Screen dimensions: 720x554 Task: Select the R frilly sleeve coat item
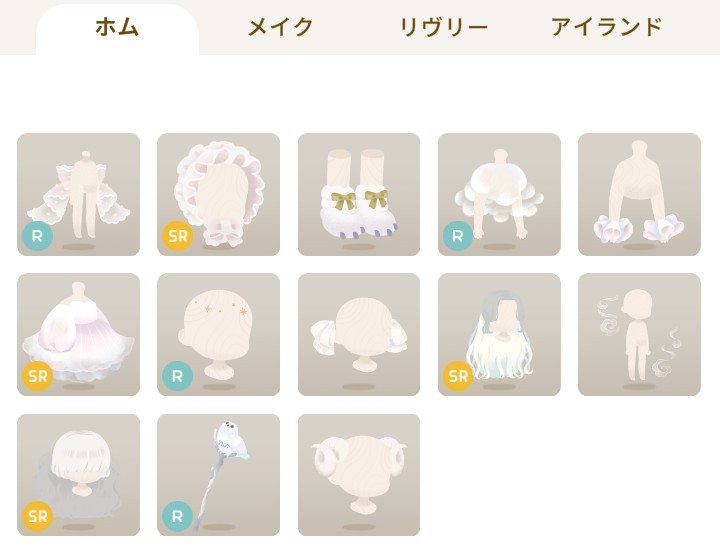pos(79,194)
